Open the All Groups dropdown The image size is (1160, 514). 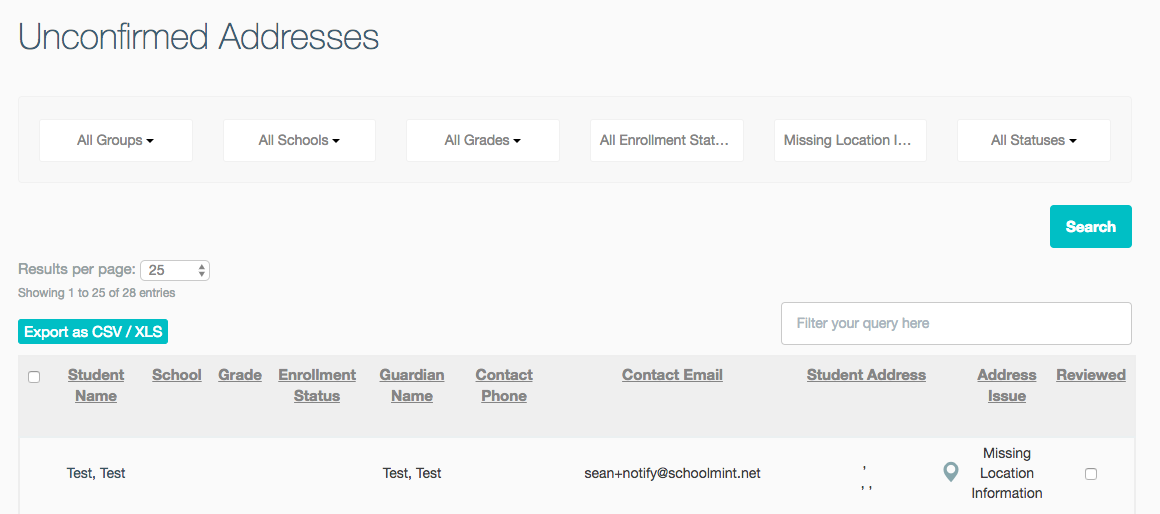(115, 141)
